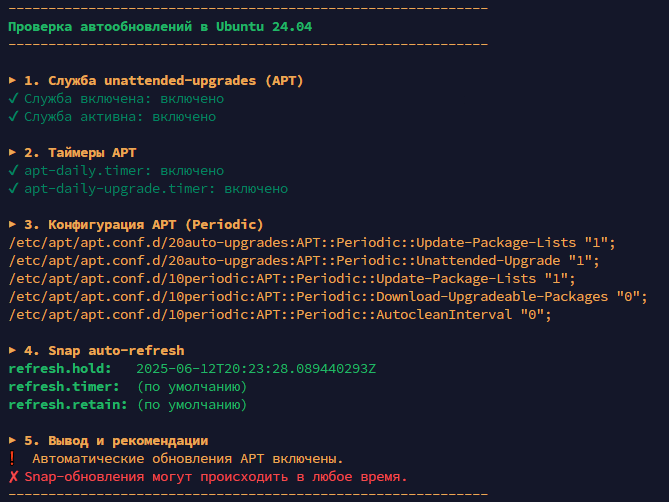The height and width of the screenshot is (502, 669).
Task: Click the arrow marker before section 1
Action: [x=12, y=80]
